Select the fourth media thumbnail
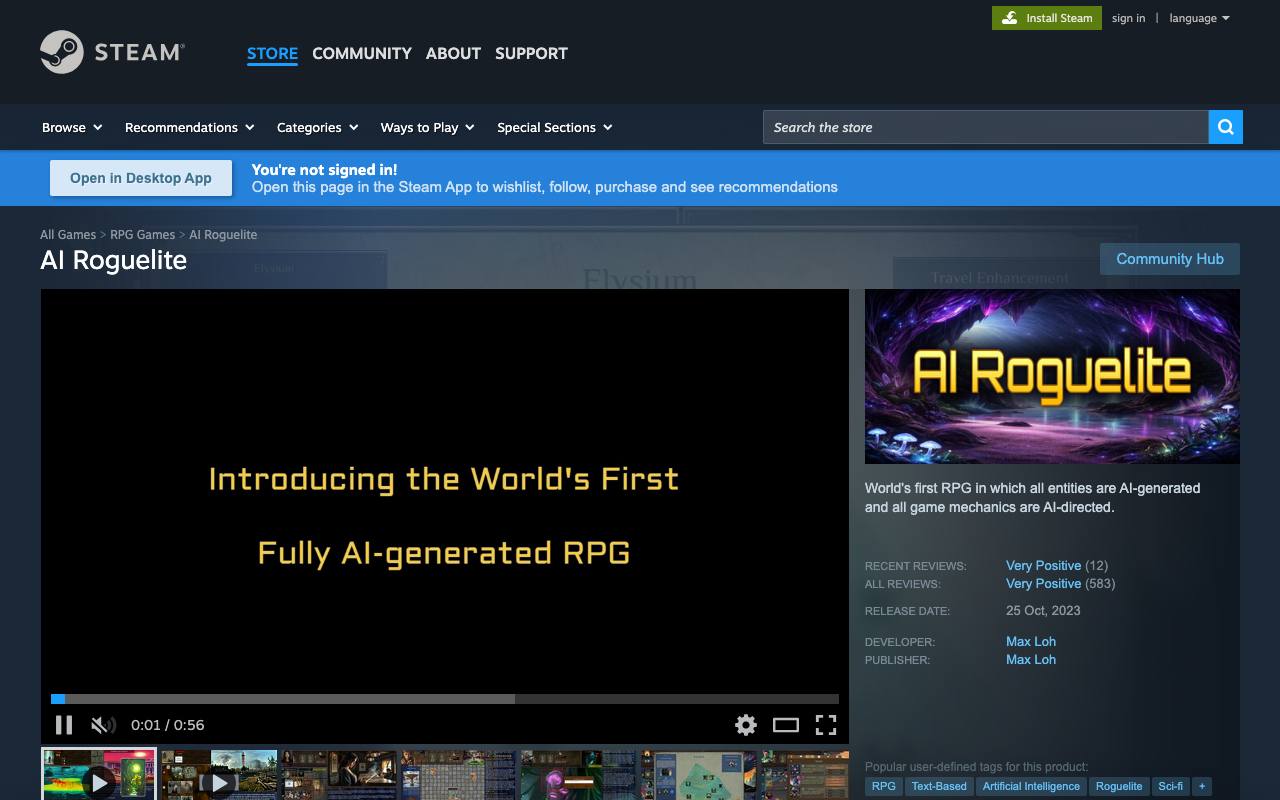Screen dimensions: 1280x800 tap(459, 774)
